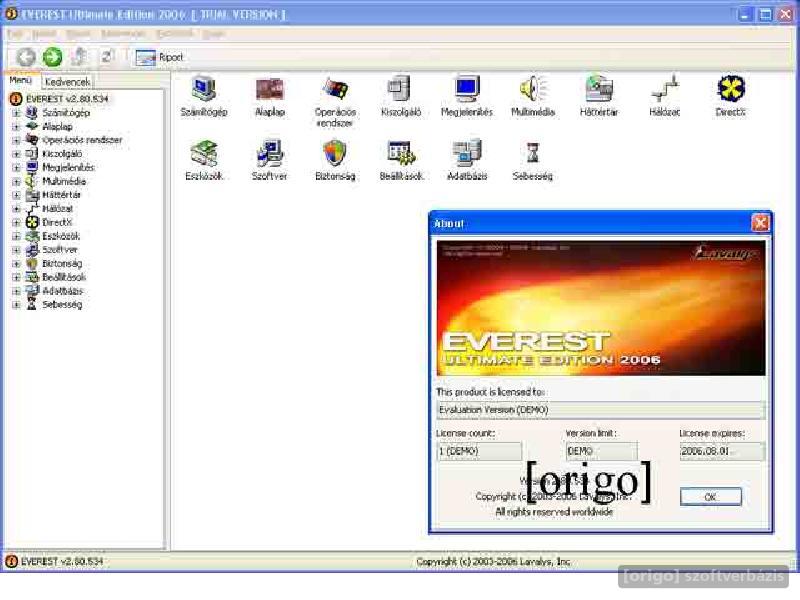Expand the Operációs rendszer tree node
This screenshot has height=600, width=800.
[x=16, y=140]
